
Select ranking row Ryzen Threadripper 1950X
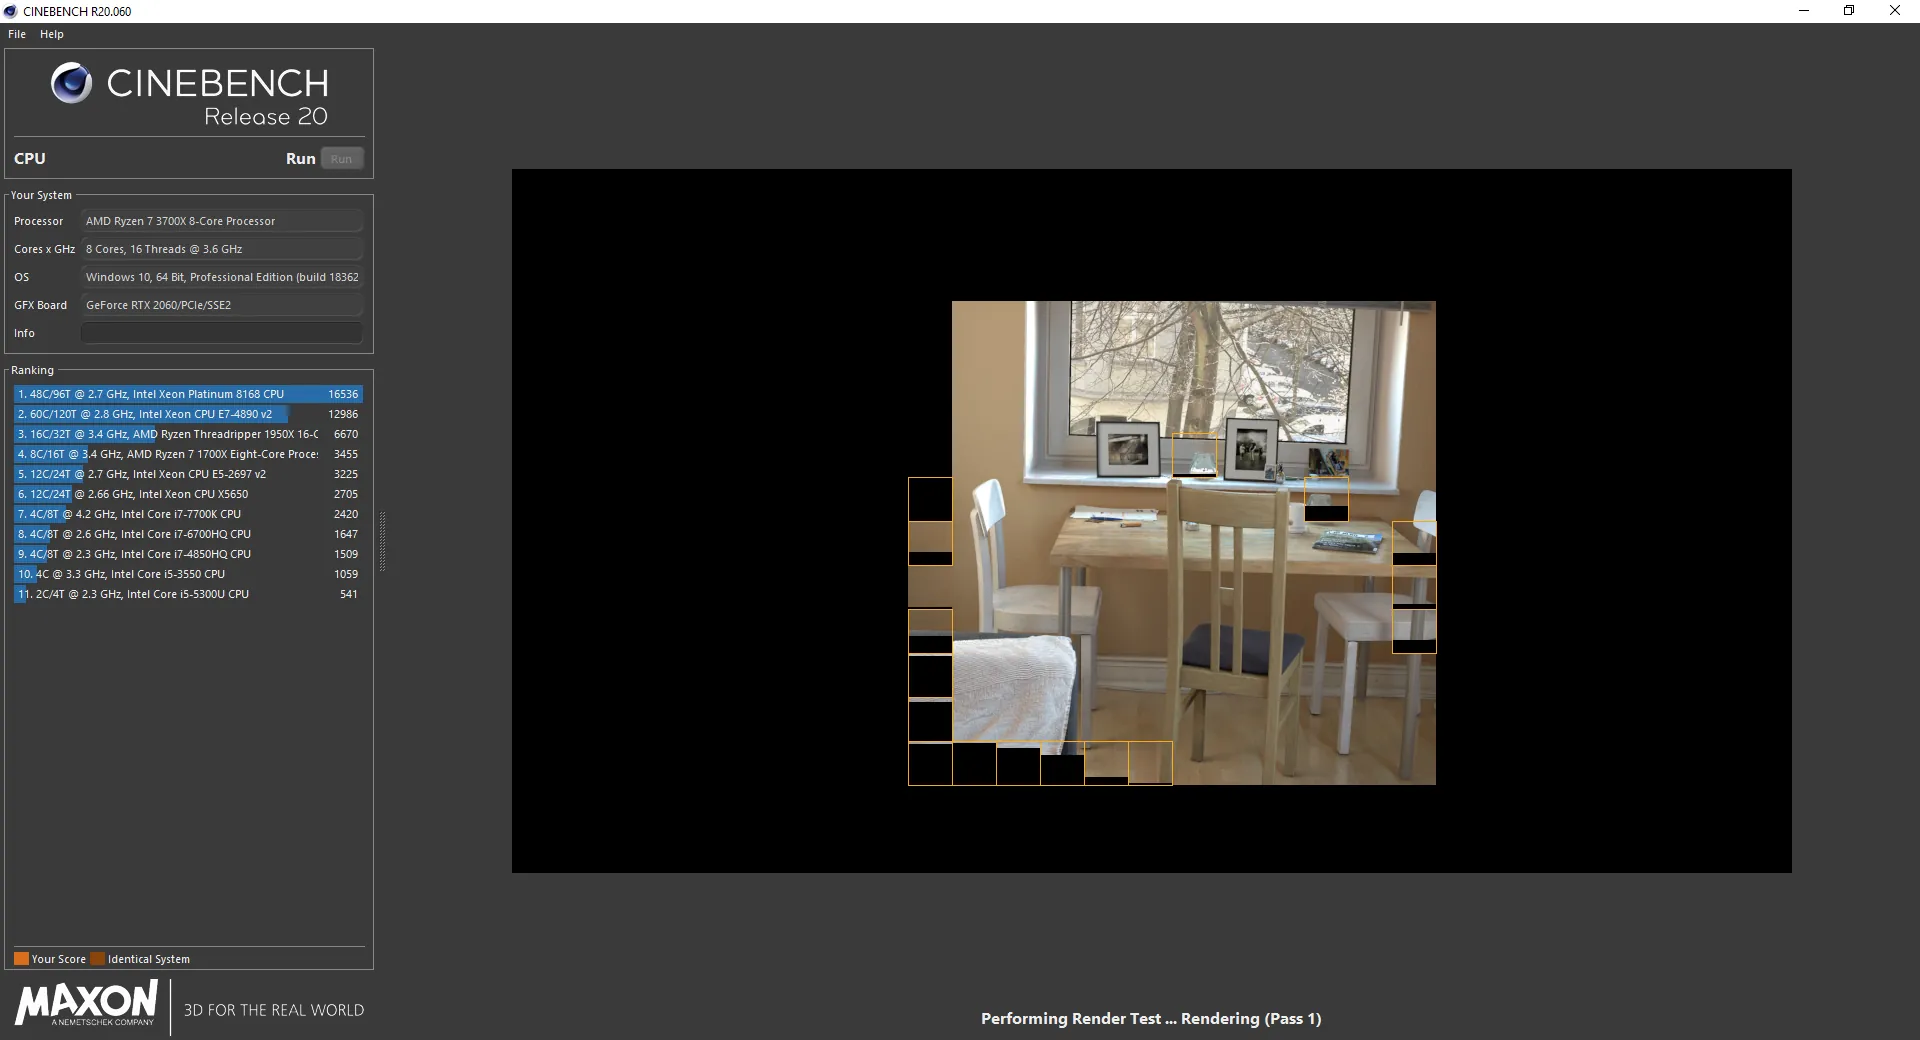[x=188, y=434]
